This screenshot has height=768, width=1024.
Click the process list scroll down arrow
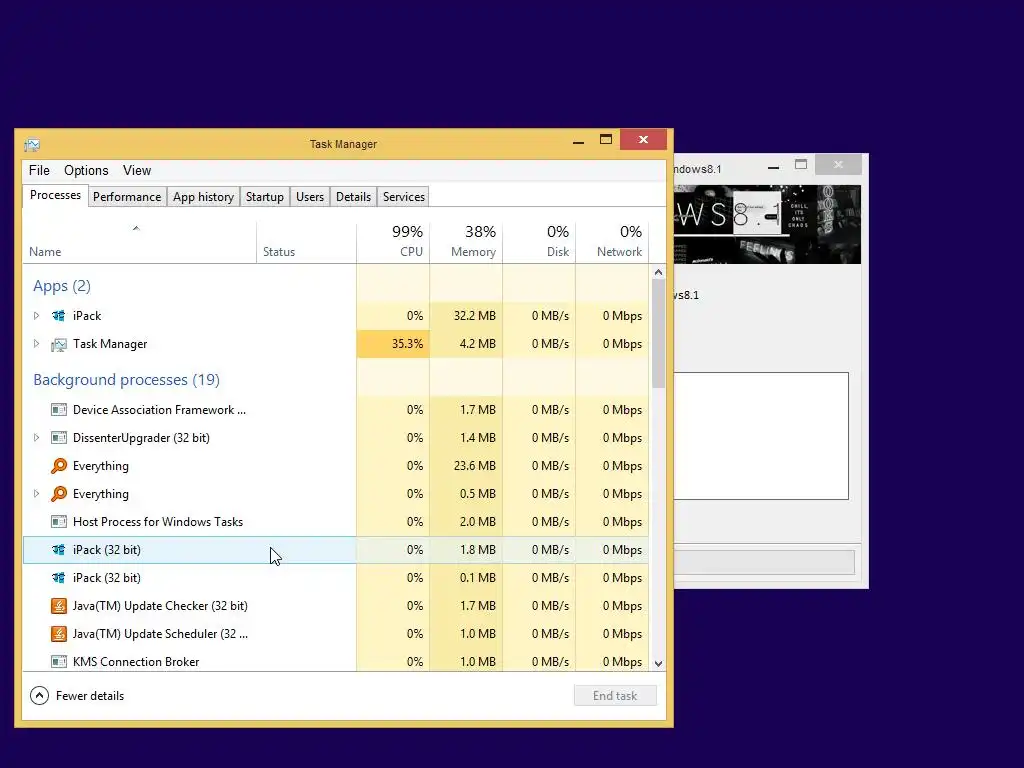click(x=658, y=664)
